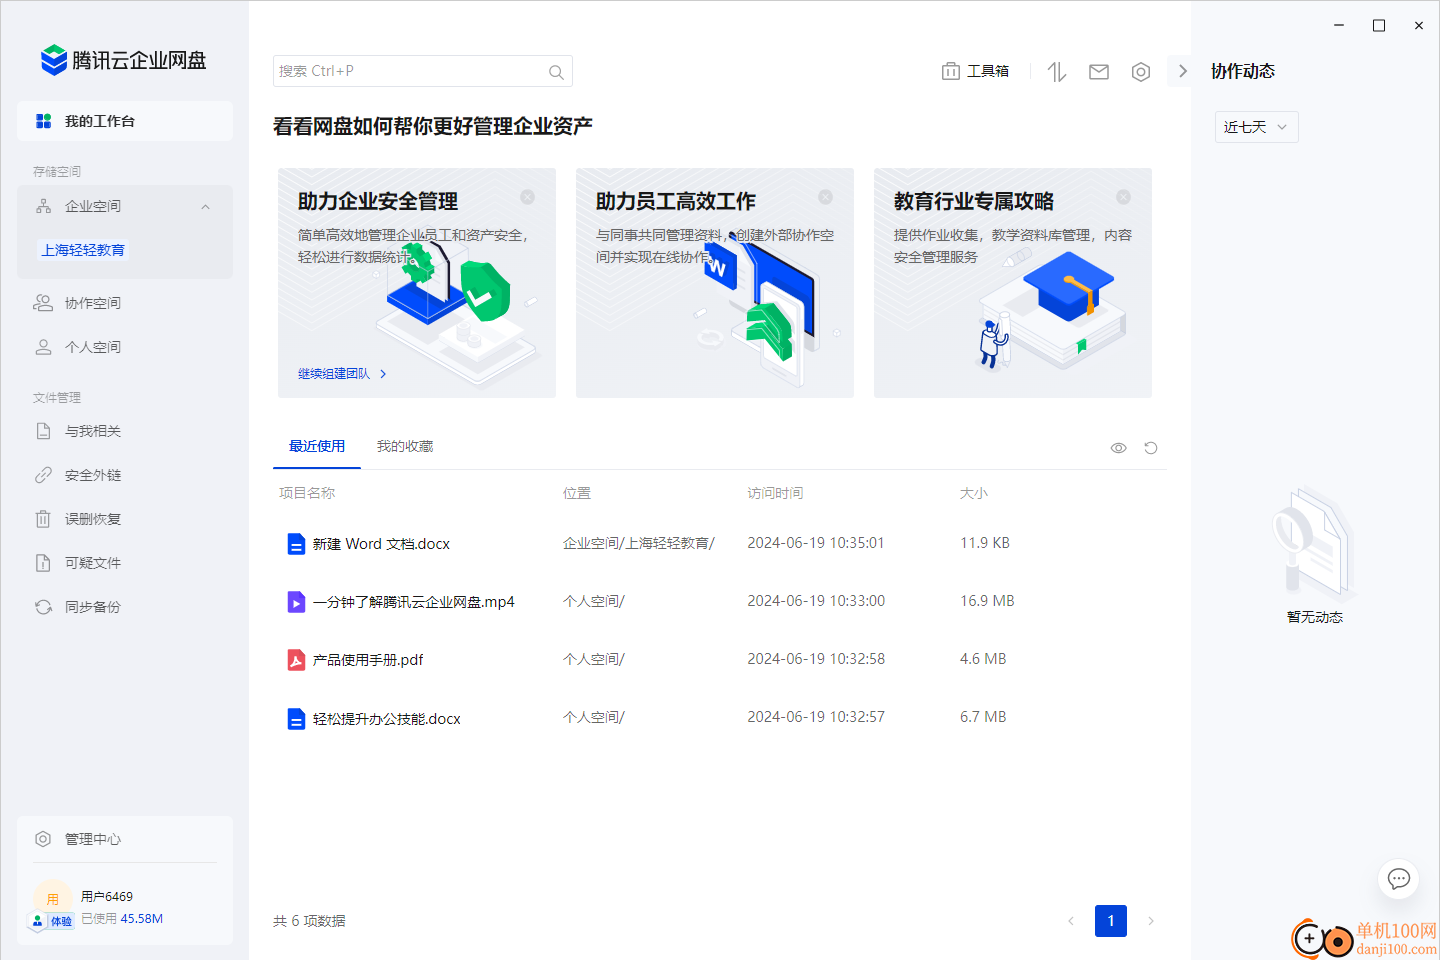Image resolution: width=1440 pixels, height=960 pixels.
Task: Open the 教育行业专属攻略 card
Action: click(1013, 283)
